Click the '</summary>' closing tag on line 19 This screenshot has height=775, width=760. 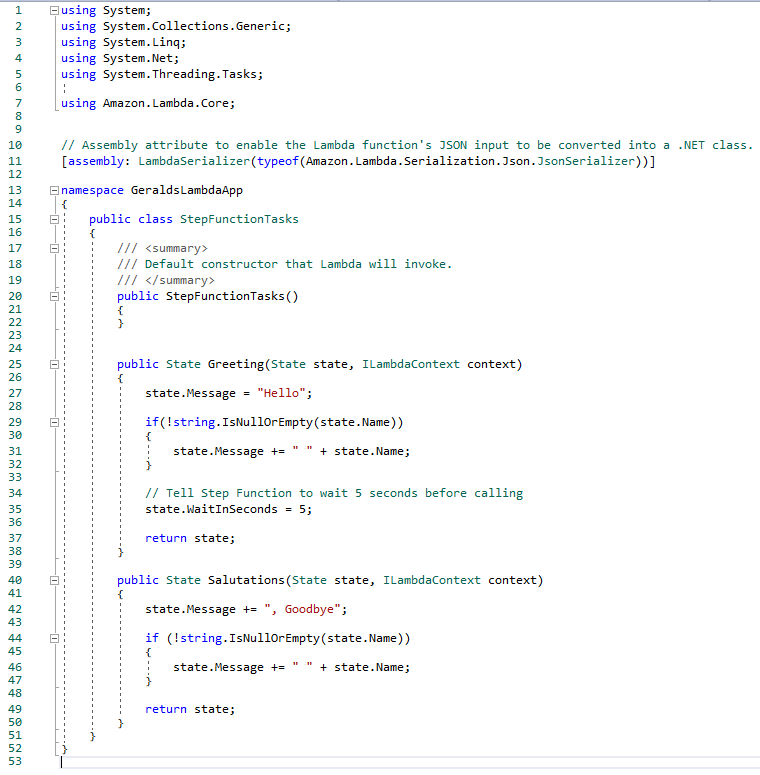pyautogui.click(x=179, y=280)
